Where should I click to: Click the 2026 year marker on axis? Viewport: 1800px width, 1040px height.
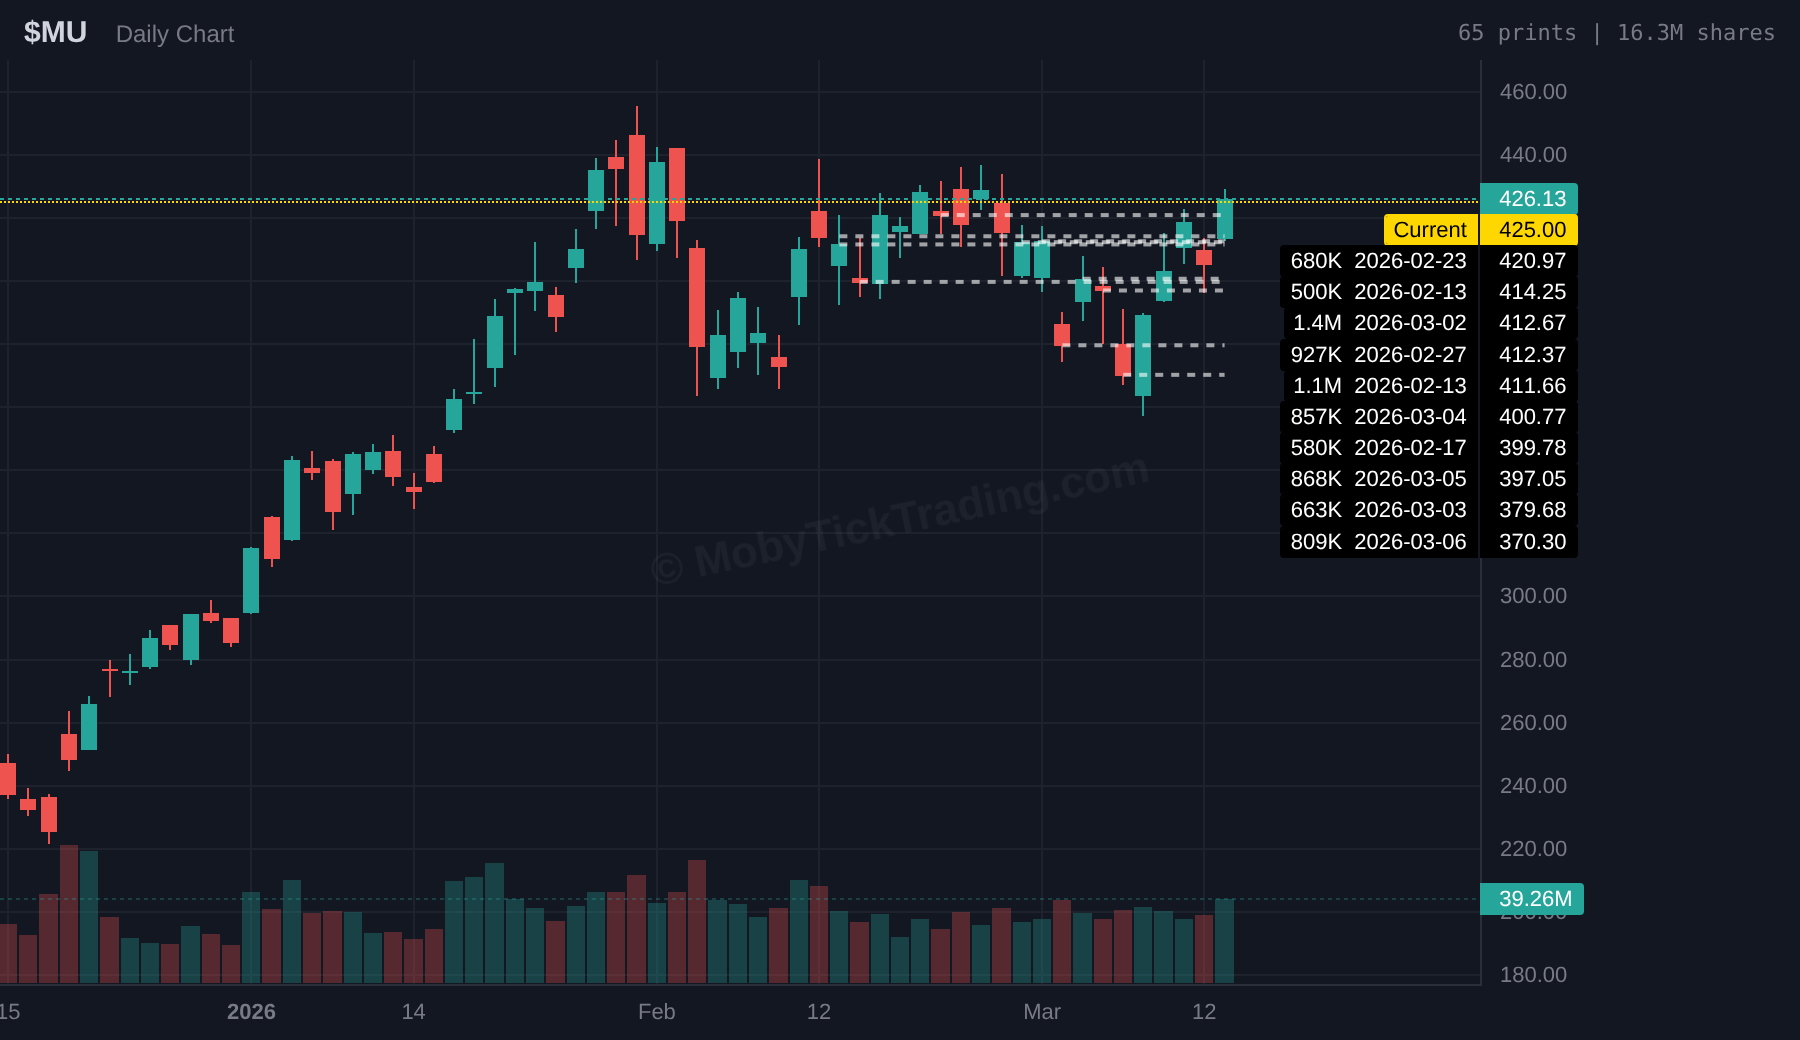(251, 1012)
